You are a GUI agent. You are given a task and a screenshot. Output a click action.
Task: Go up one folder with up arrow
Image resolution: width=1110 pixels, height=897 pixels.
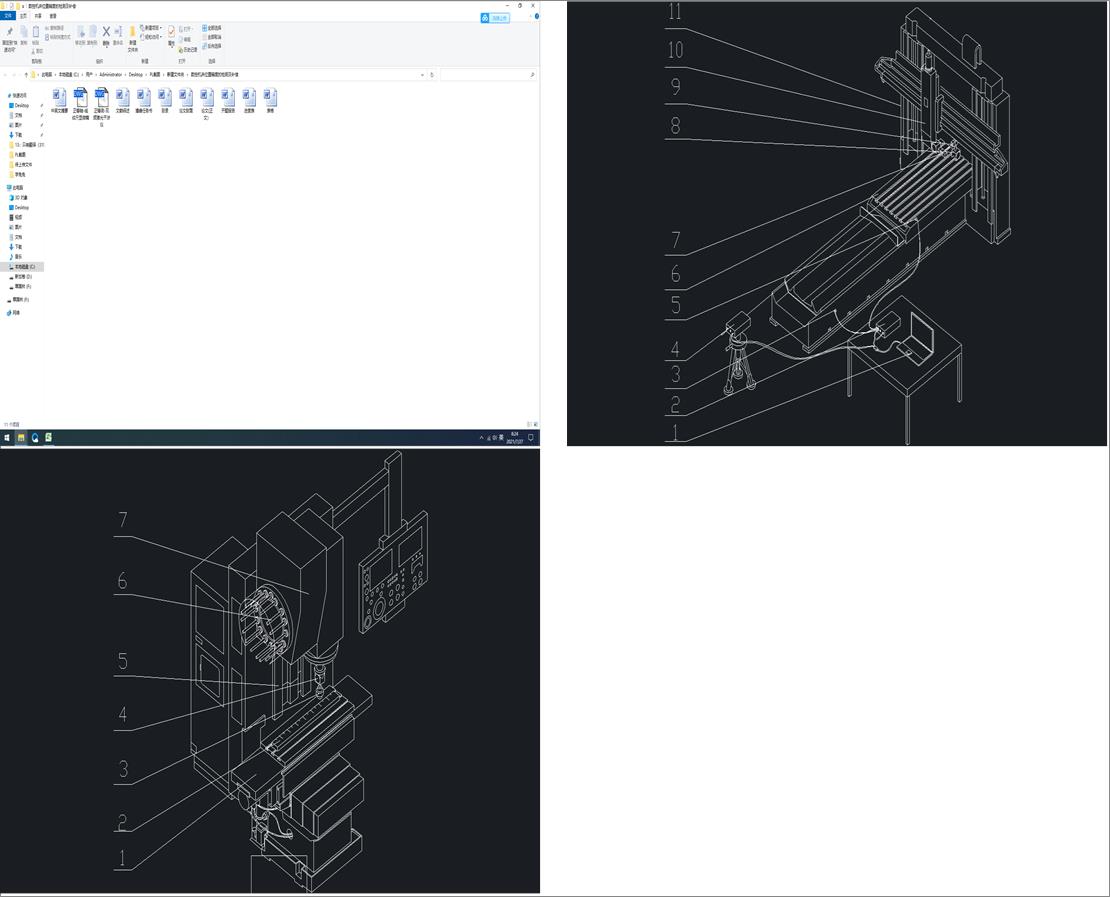coord(26,74)
